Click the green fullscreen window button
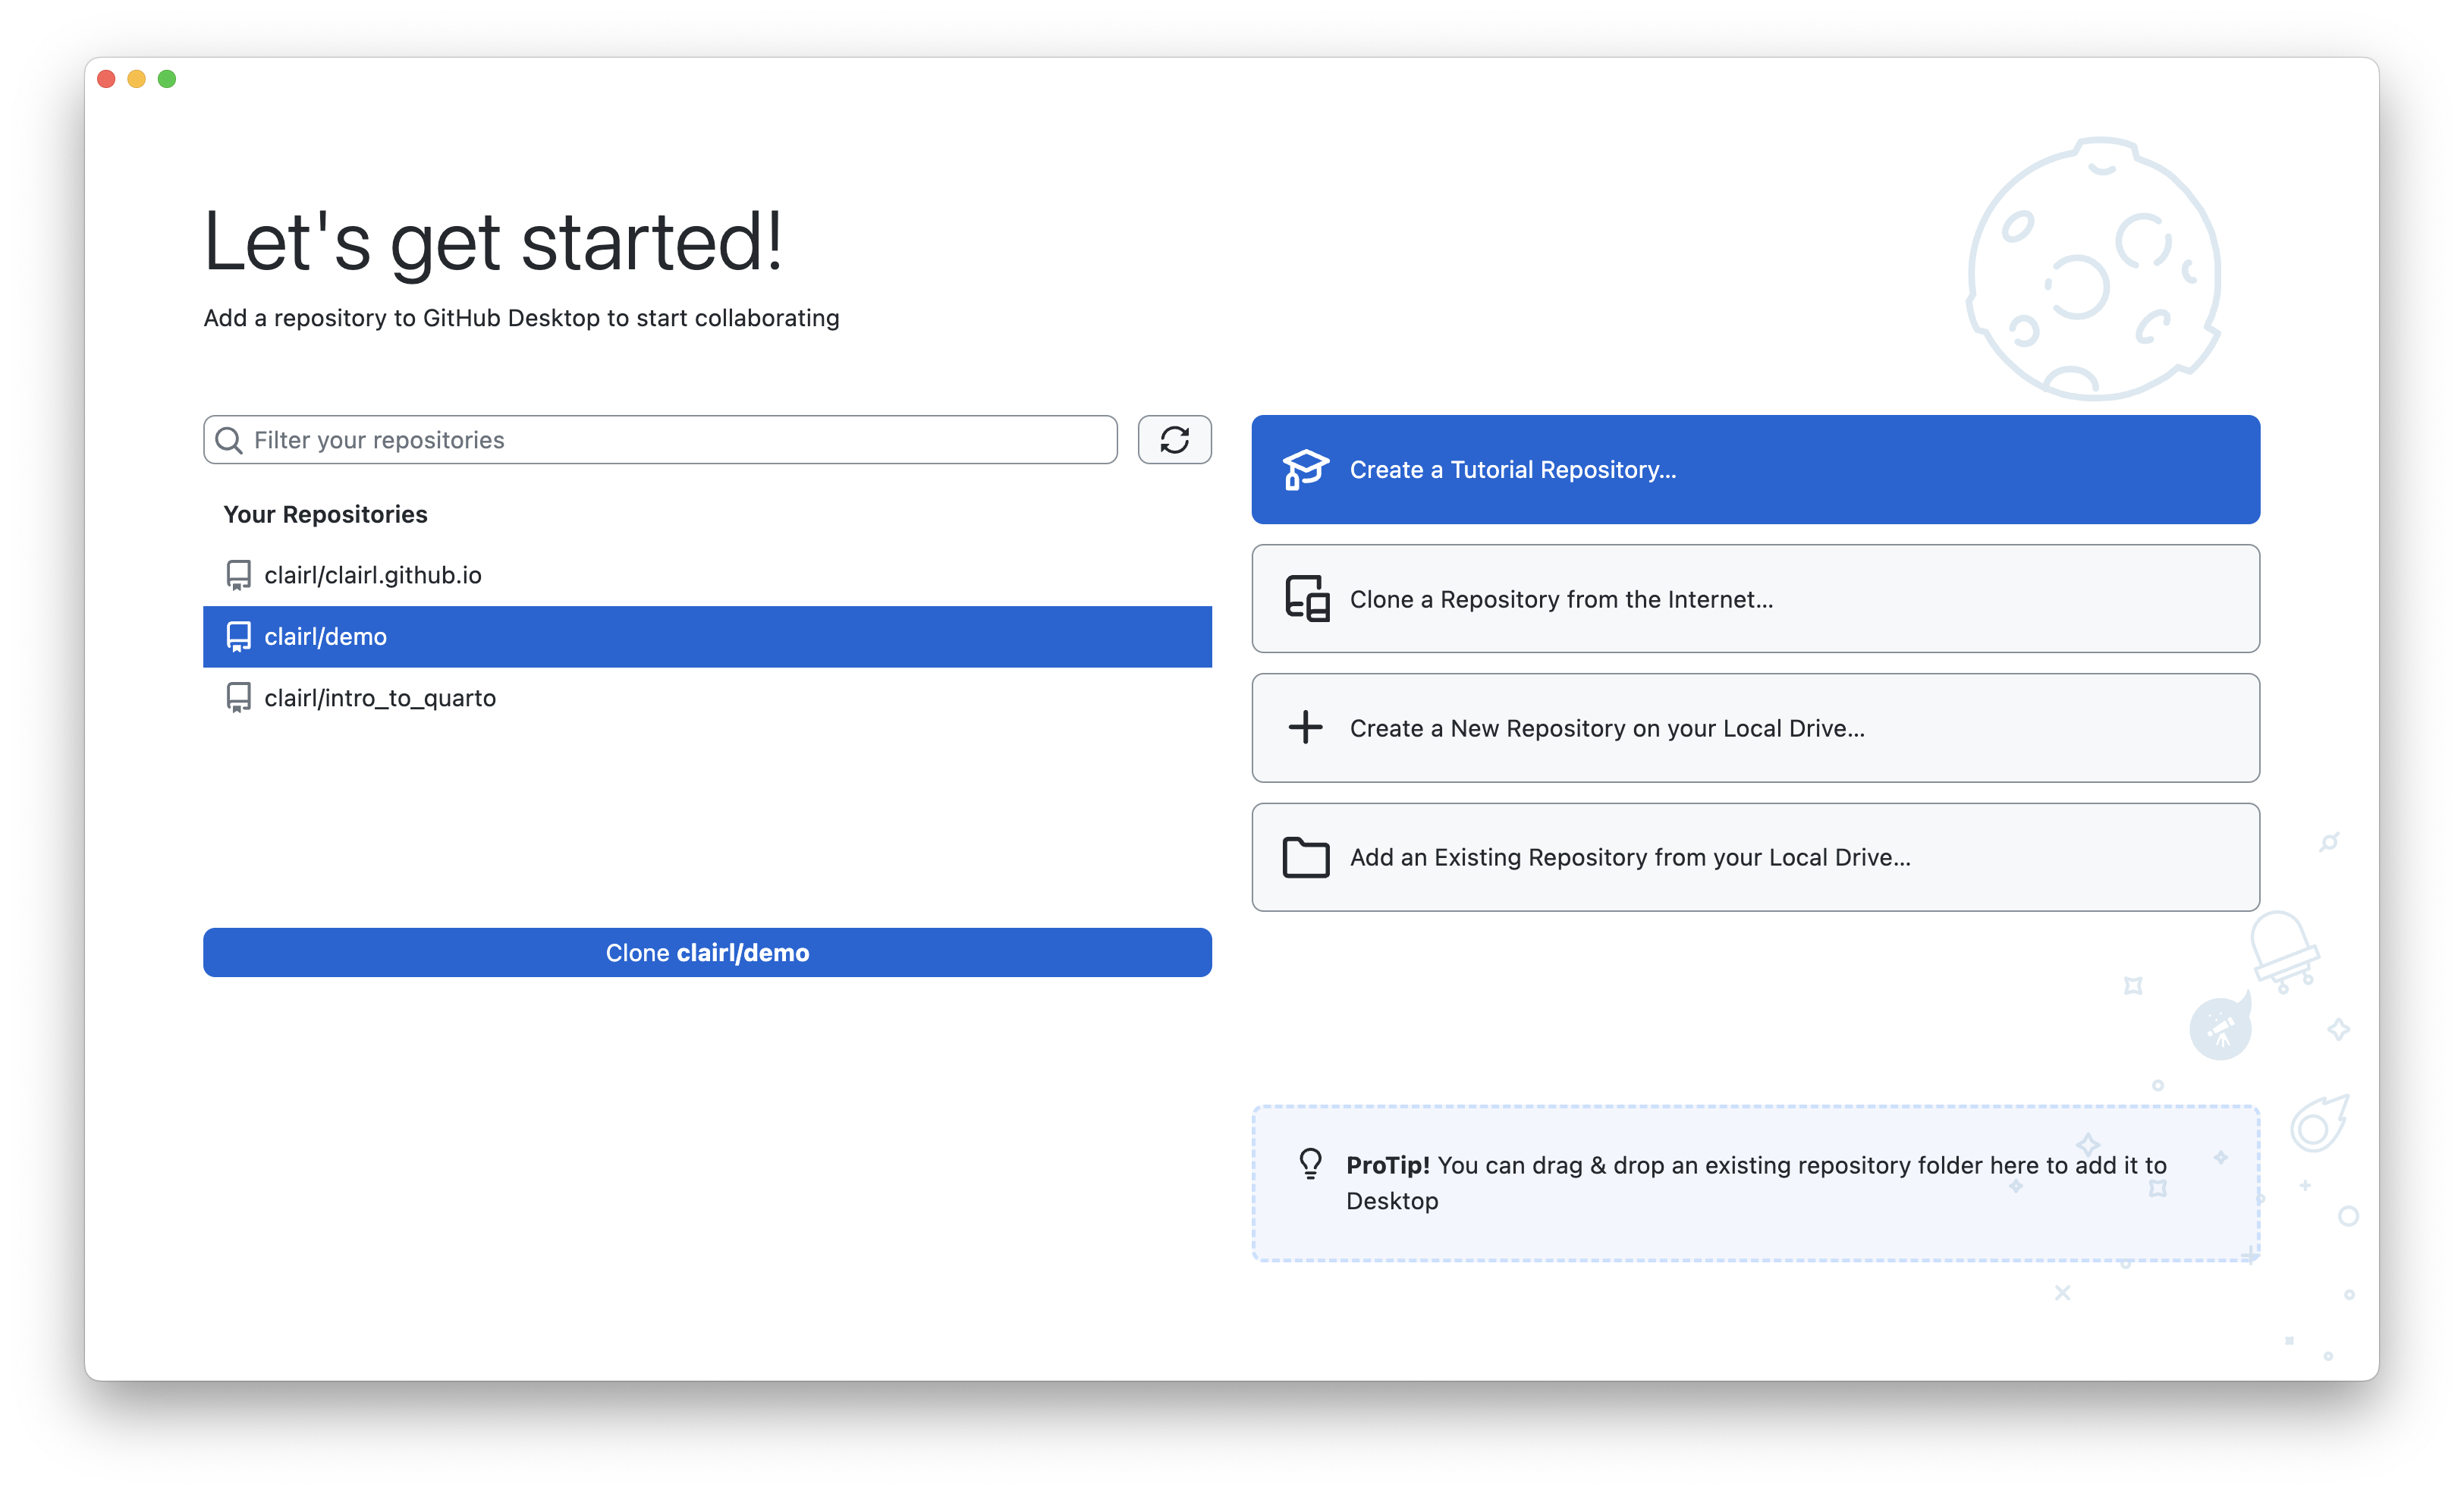This screenshot has height=1493, width=2464. click(167, 79)
